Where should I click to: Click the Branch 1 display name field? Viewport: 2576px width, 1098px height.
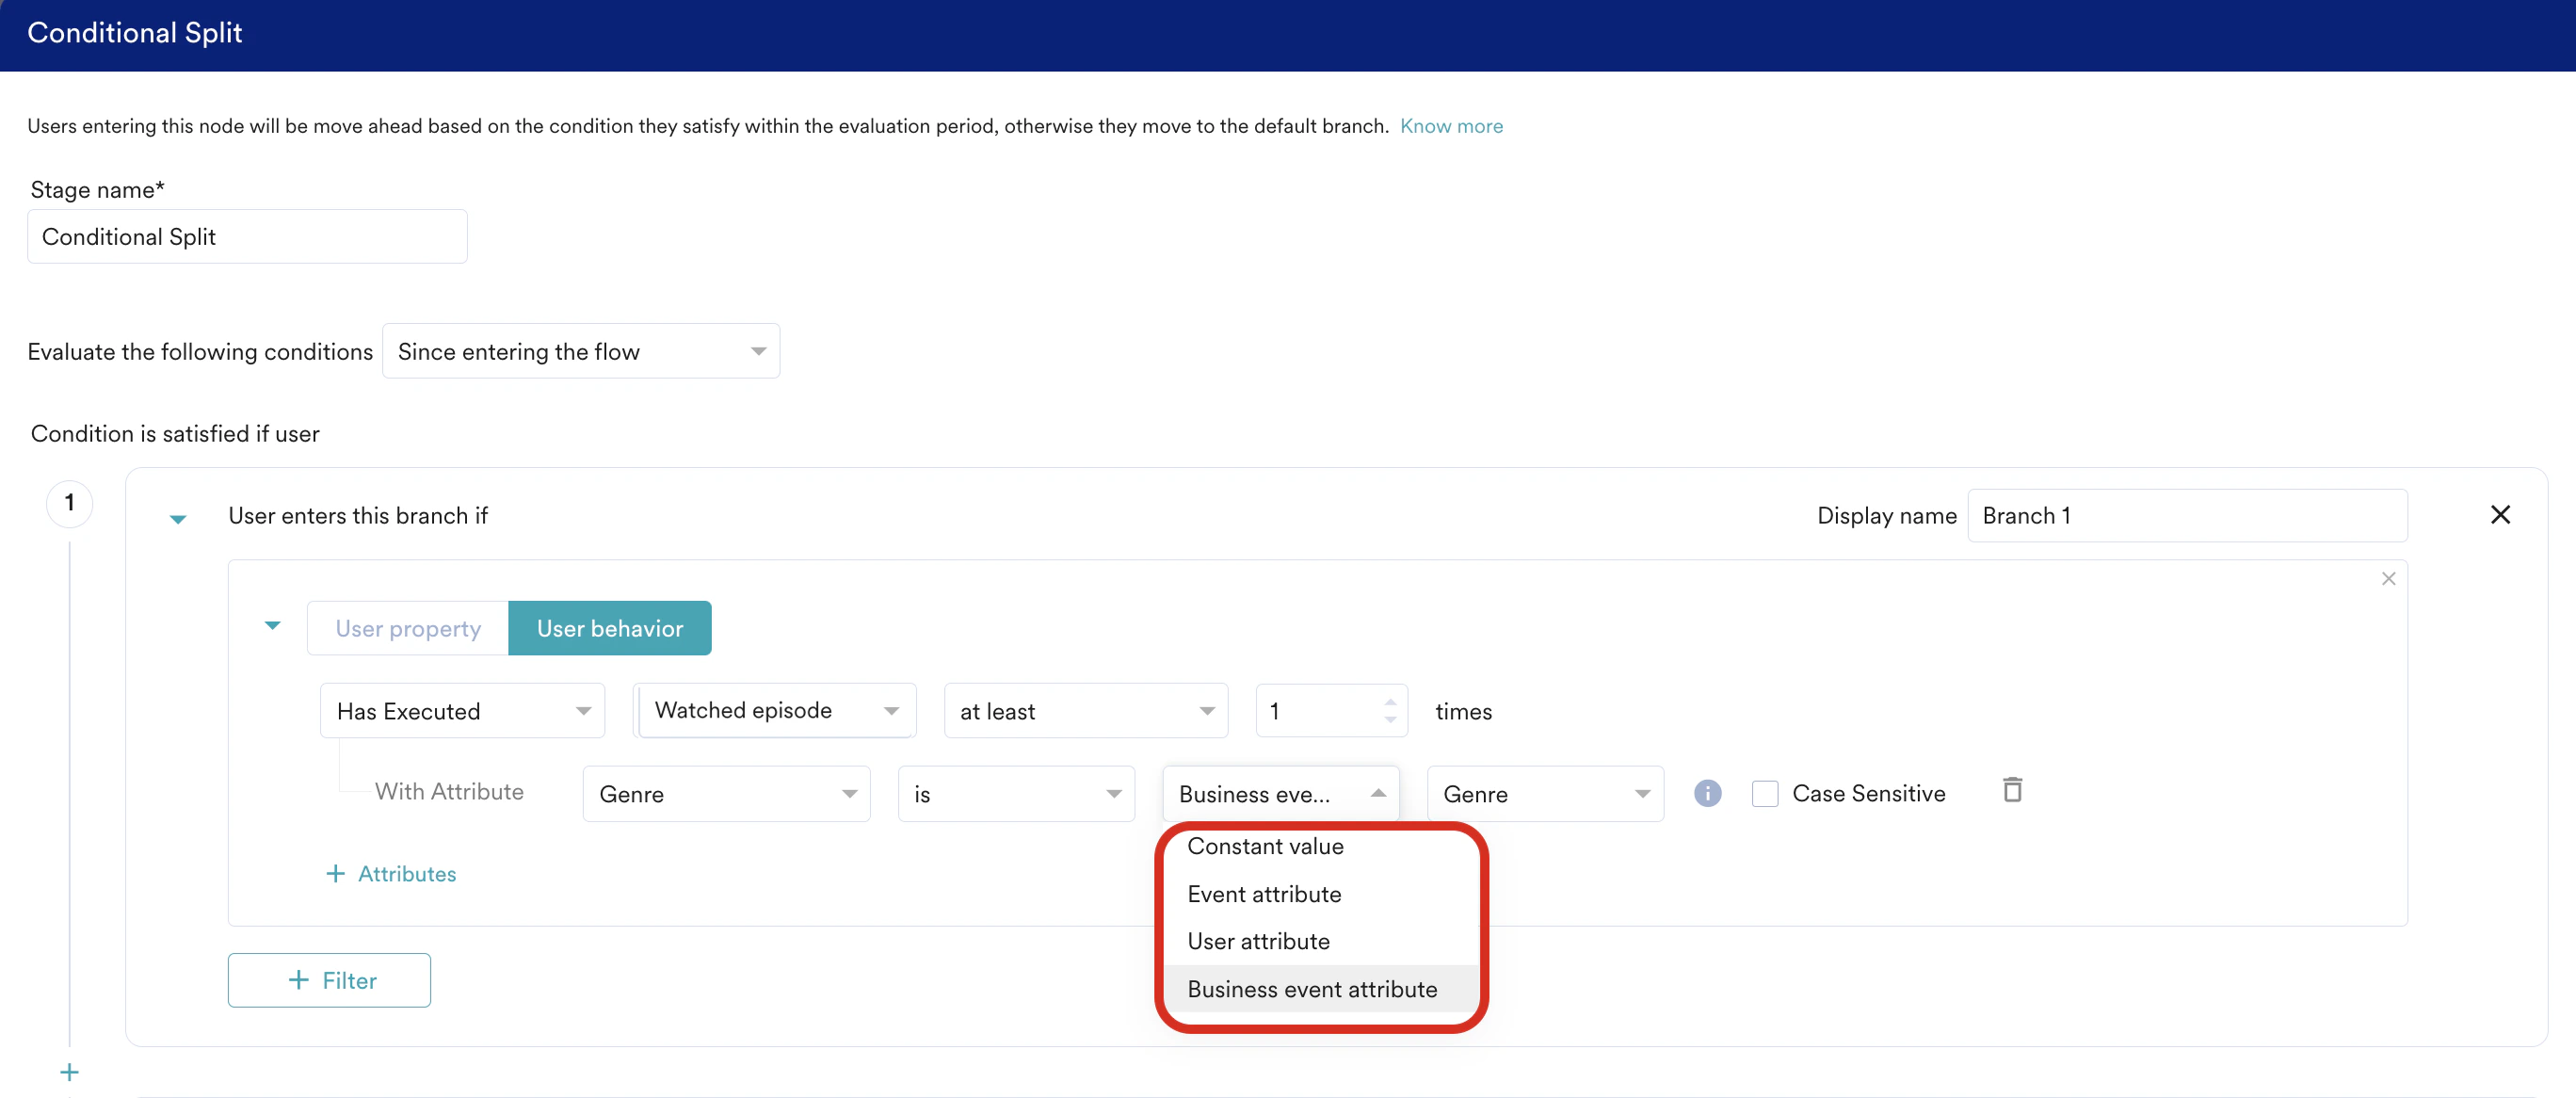pos(2186,515)
